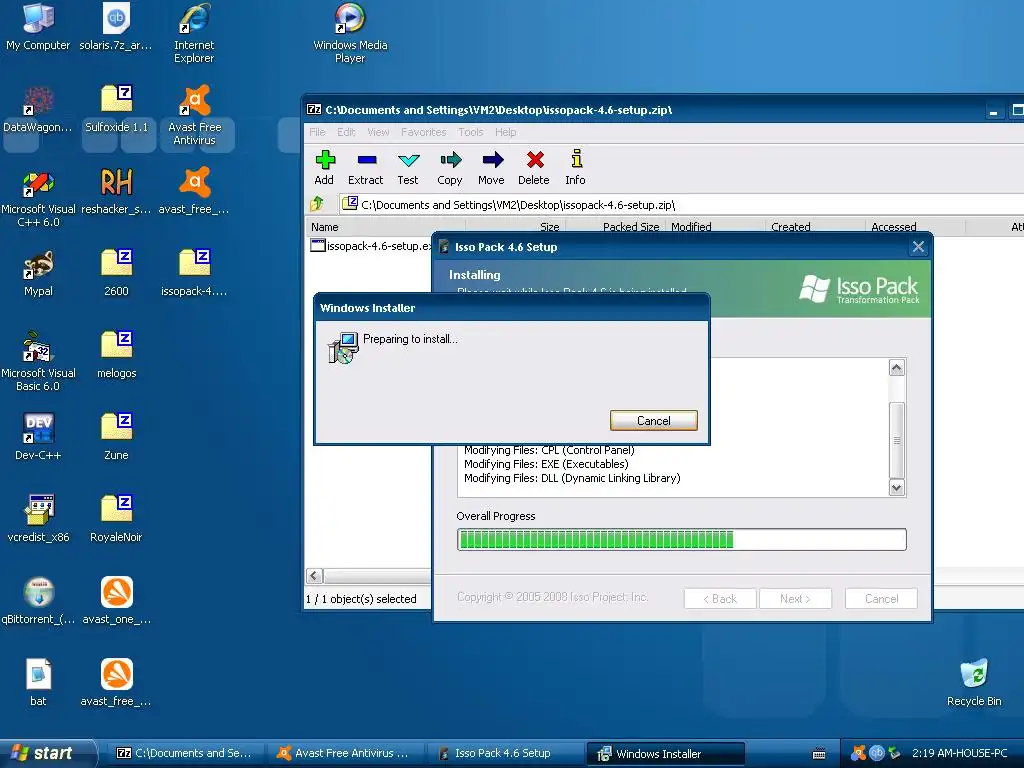Select the qBittorrent installer desktop icon

point(38,601)
